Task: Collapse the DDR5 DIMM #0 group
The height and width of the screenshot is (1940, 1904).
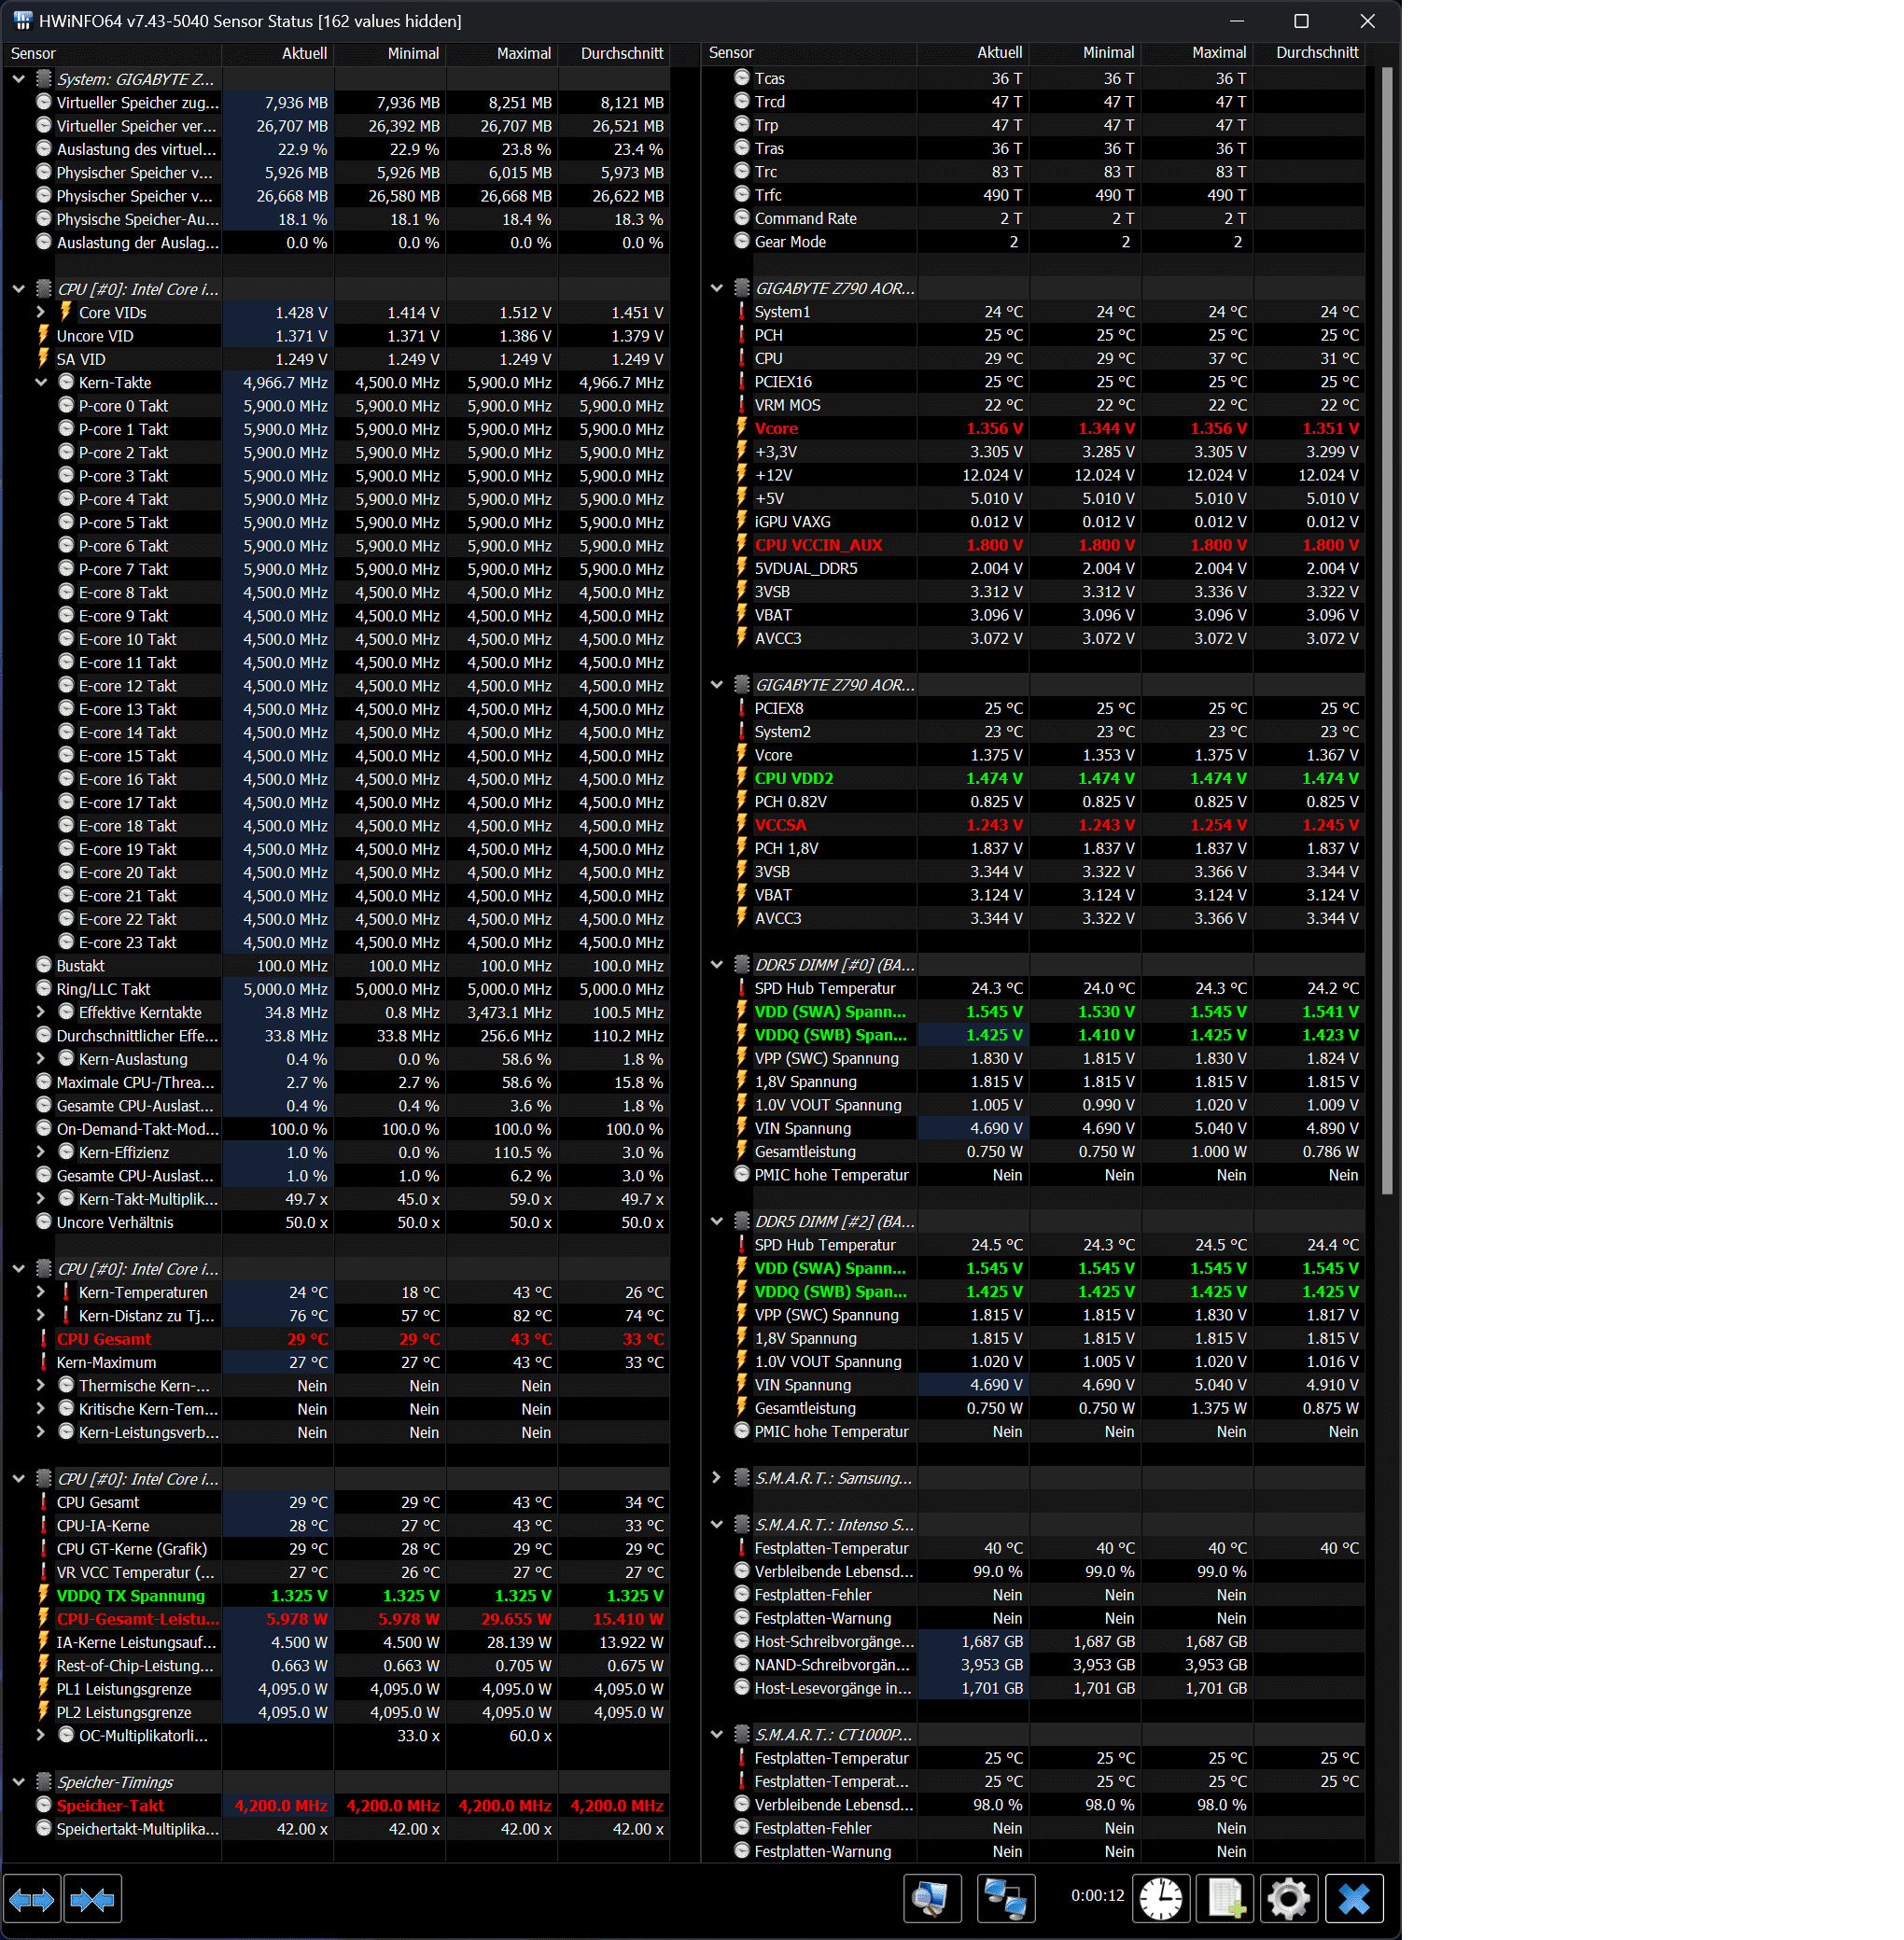Action: (x=717, y=965)
